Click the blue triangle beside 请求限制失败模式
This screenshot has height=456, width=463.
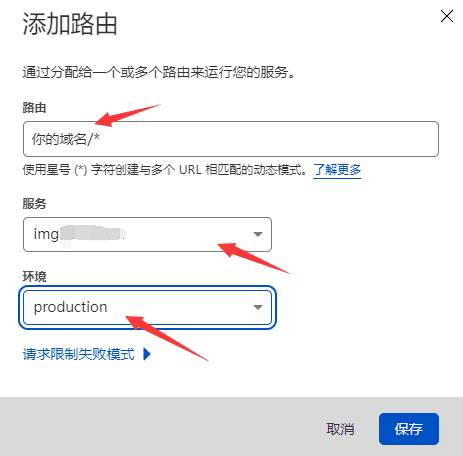[x=147, y=354]
